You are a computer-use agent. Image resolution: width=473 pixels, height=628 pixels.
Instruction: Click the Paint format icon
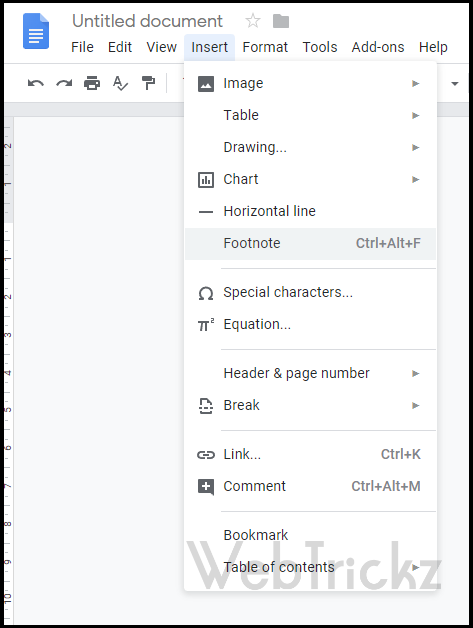coord(149,83)
